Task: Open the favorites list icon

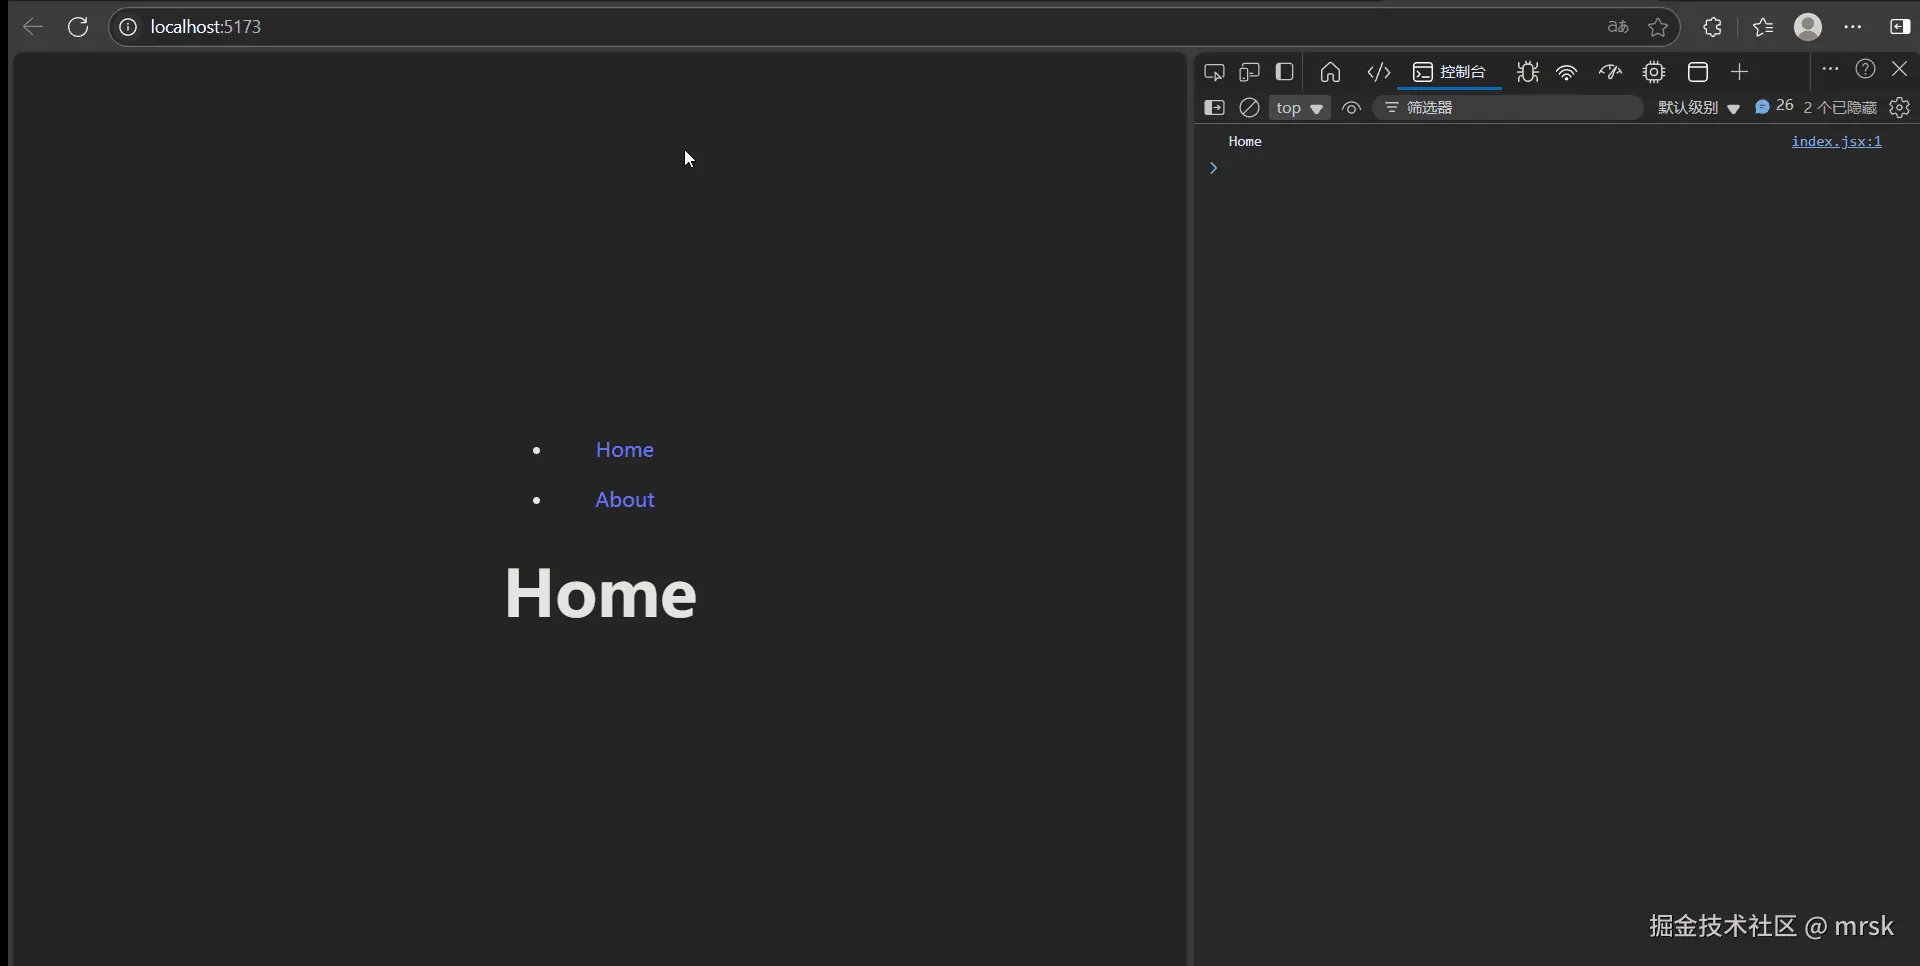Action: pos(1763,27)
